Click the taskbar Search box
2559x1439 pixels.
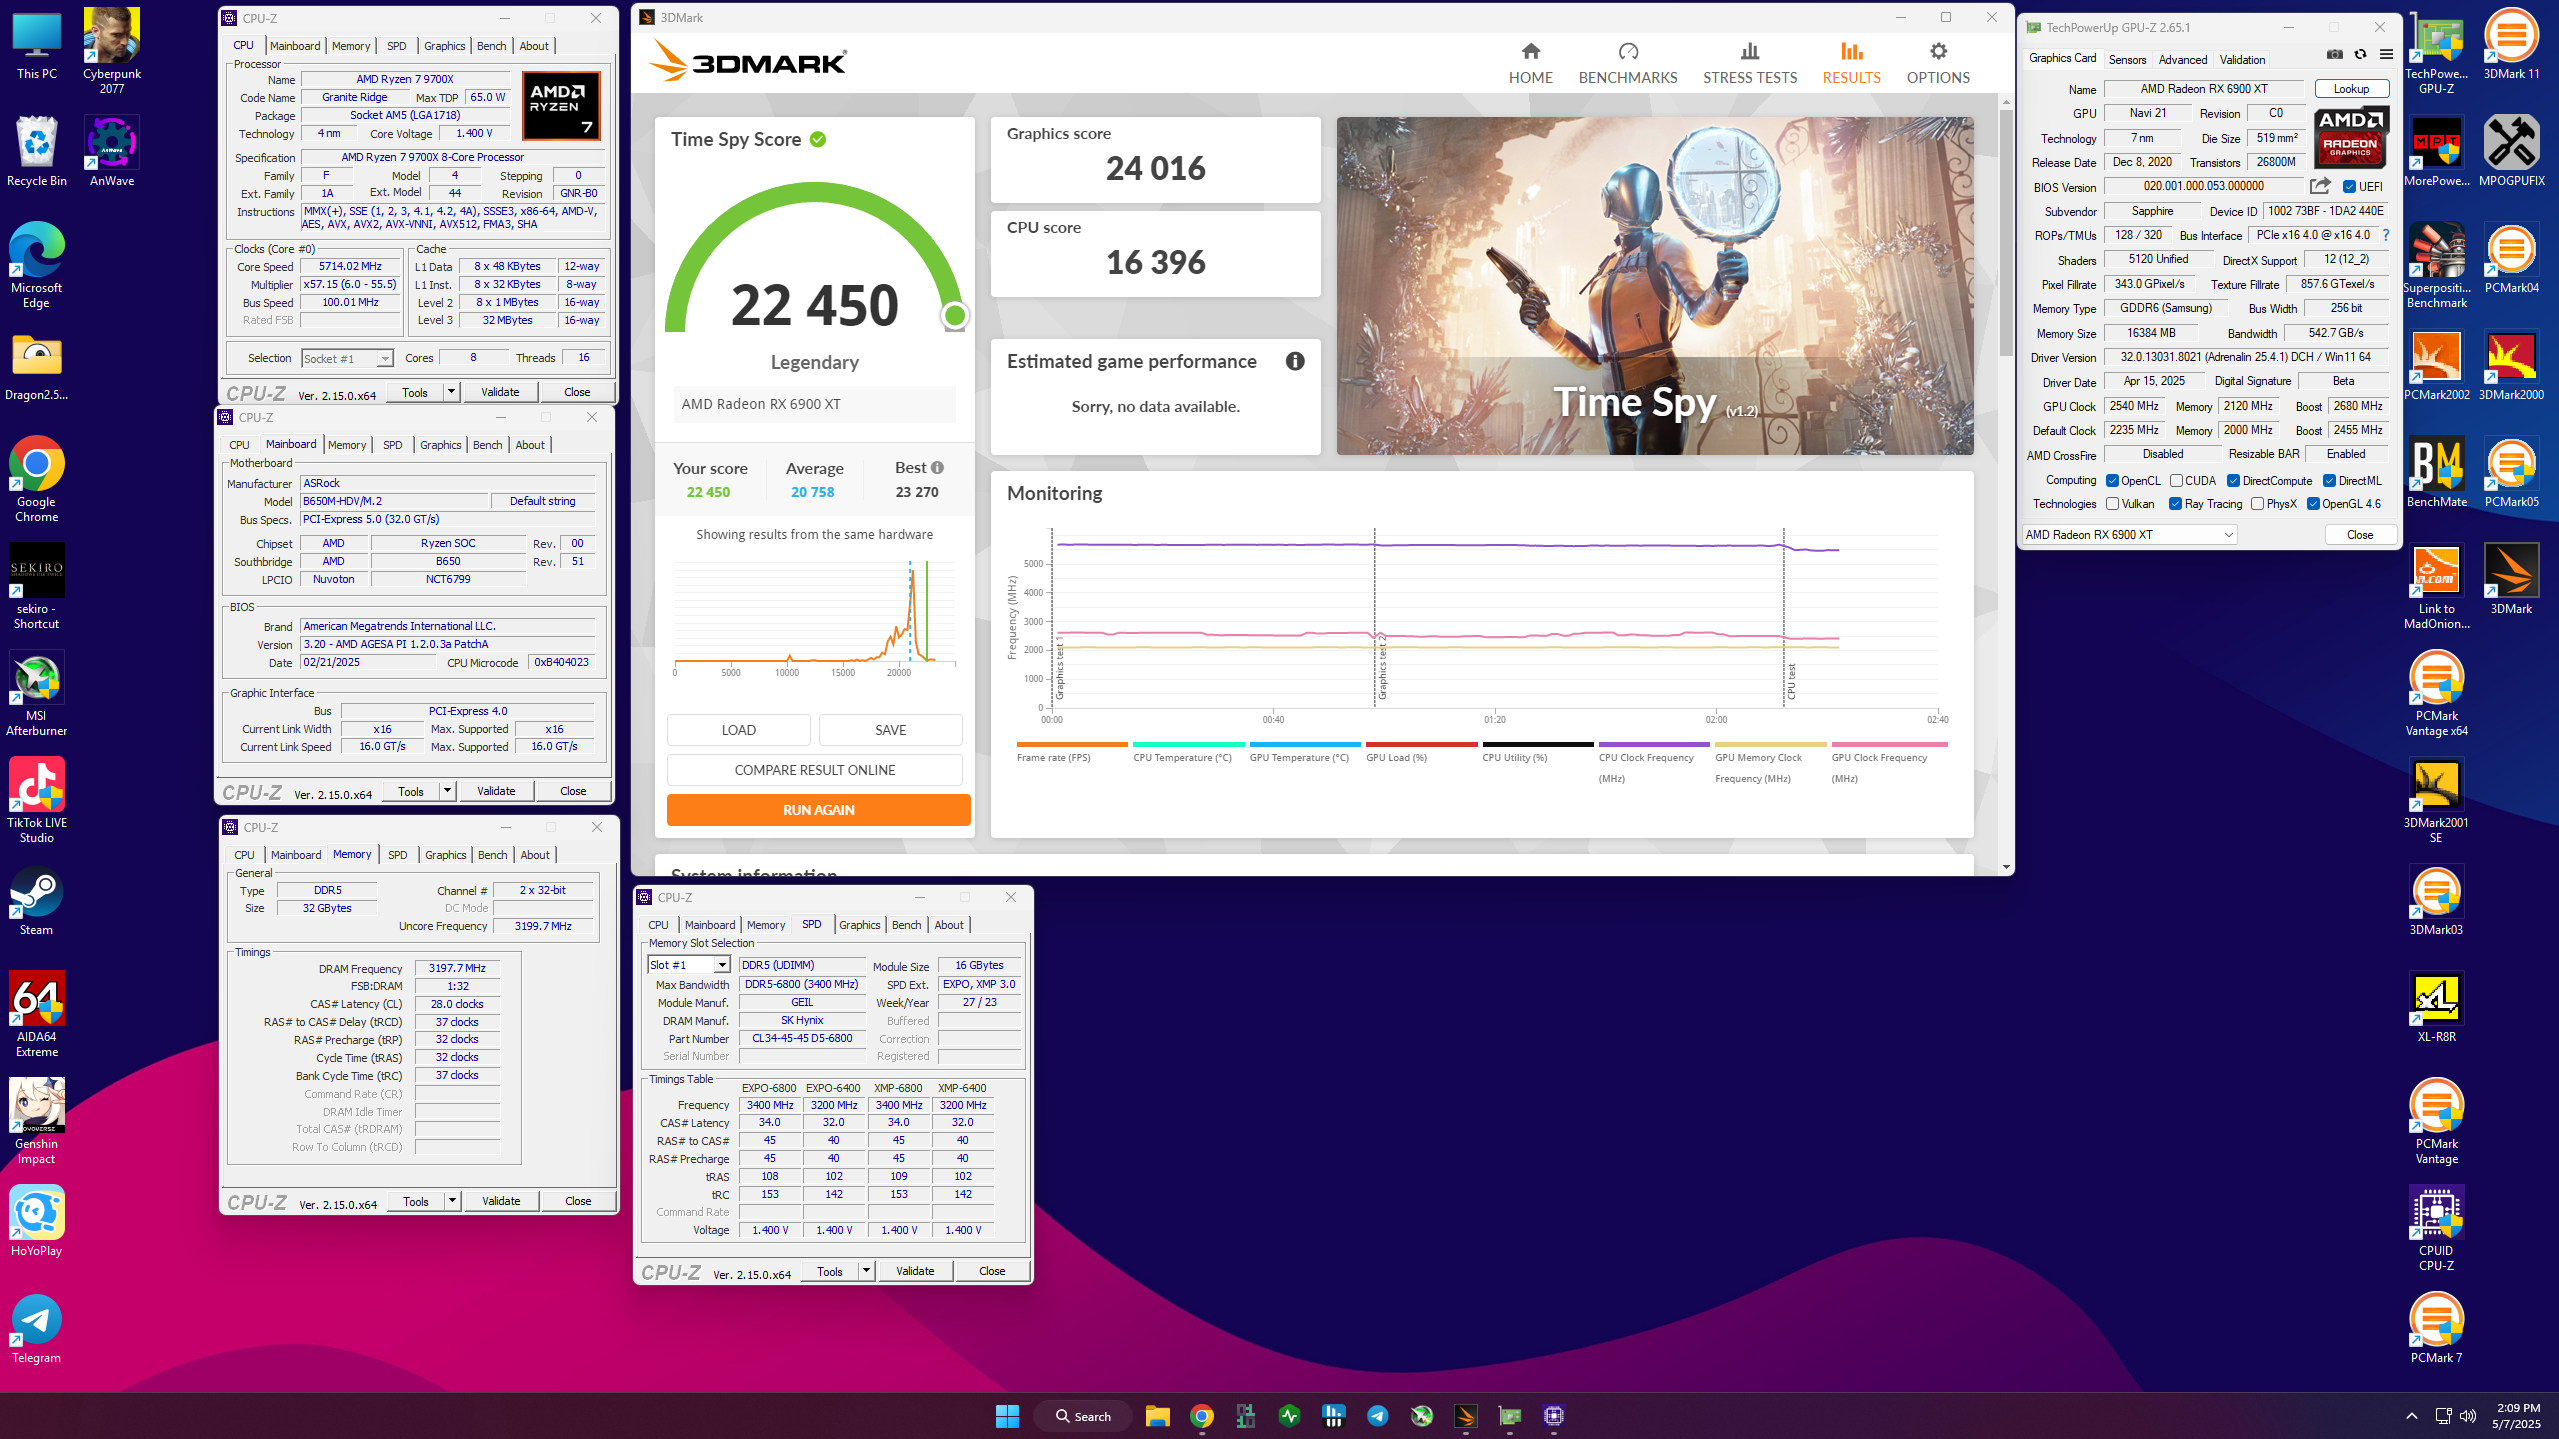(x=1083, y=1416)
